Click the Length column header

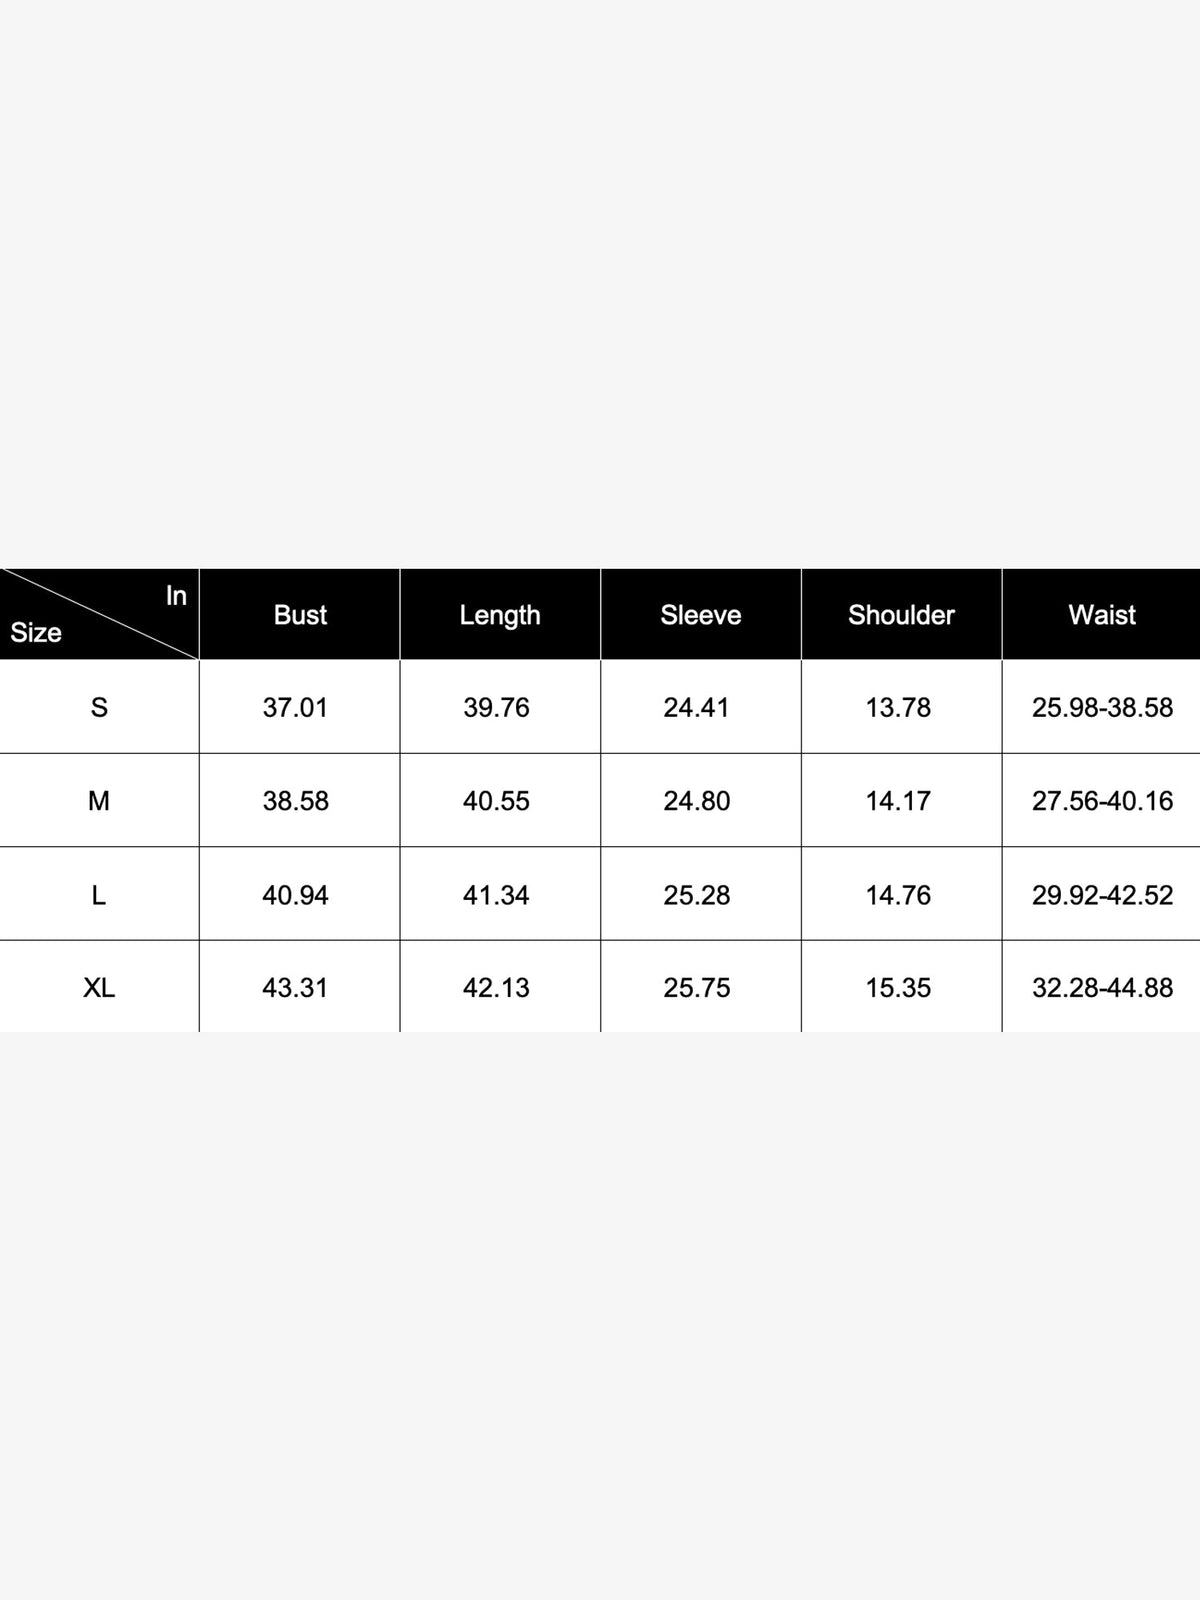500,614
